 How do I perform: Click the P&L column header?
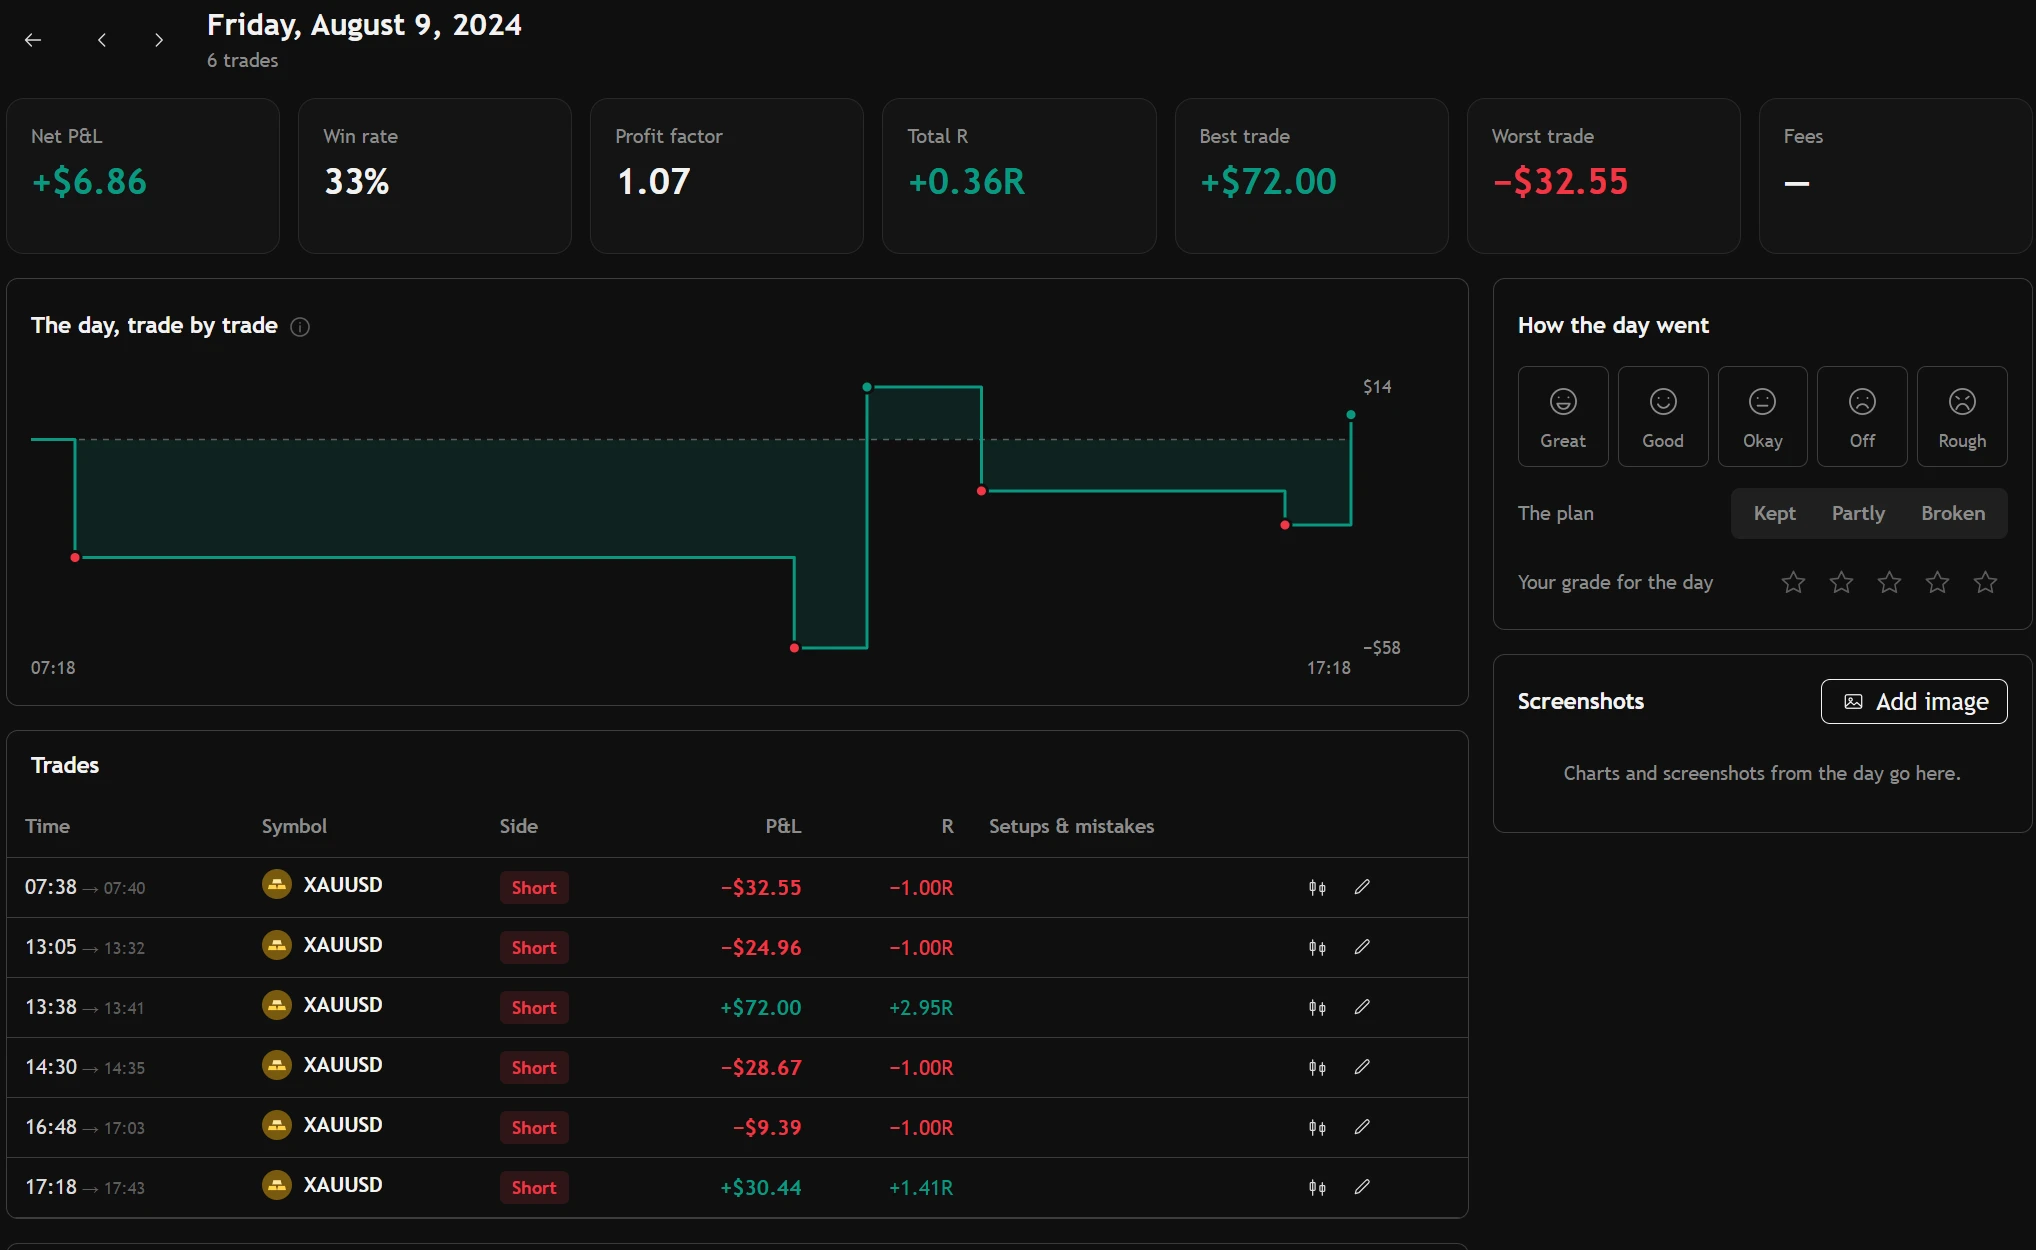tap(783, 826)
